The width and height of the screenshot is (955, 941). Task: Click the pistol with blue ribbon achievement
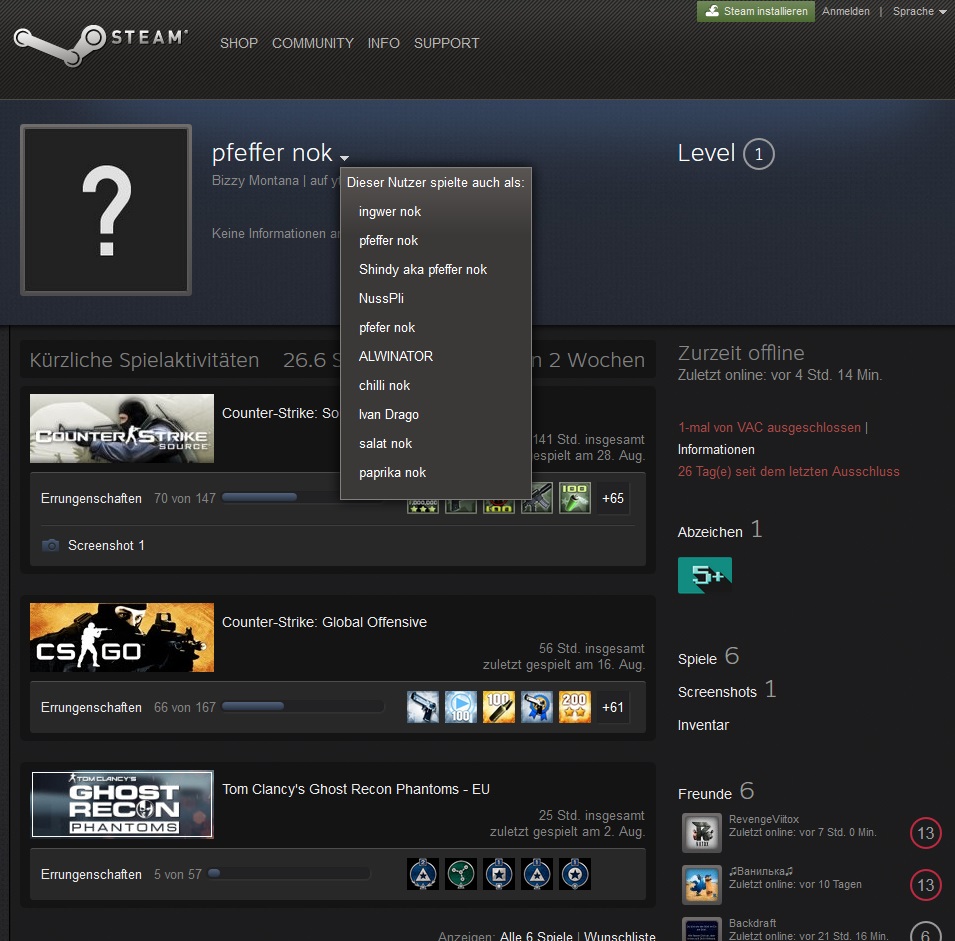[537, 707]
